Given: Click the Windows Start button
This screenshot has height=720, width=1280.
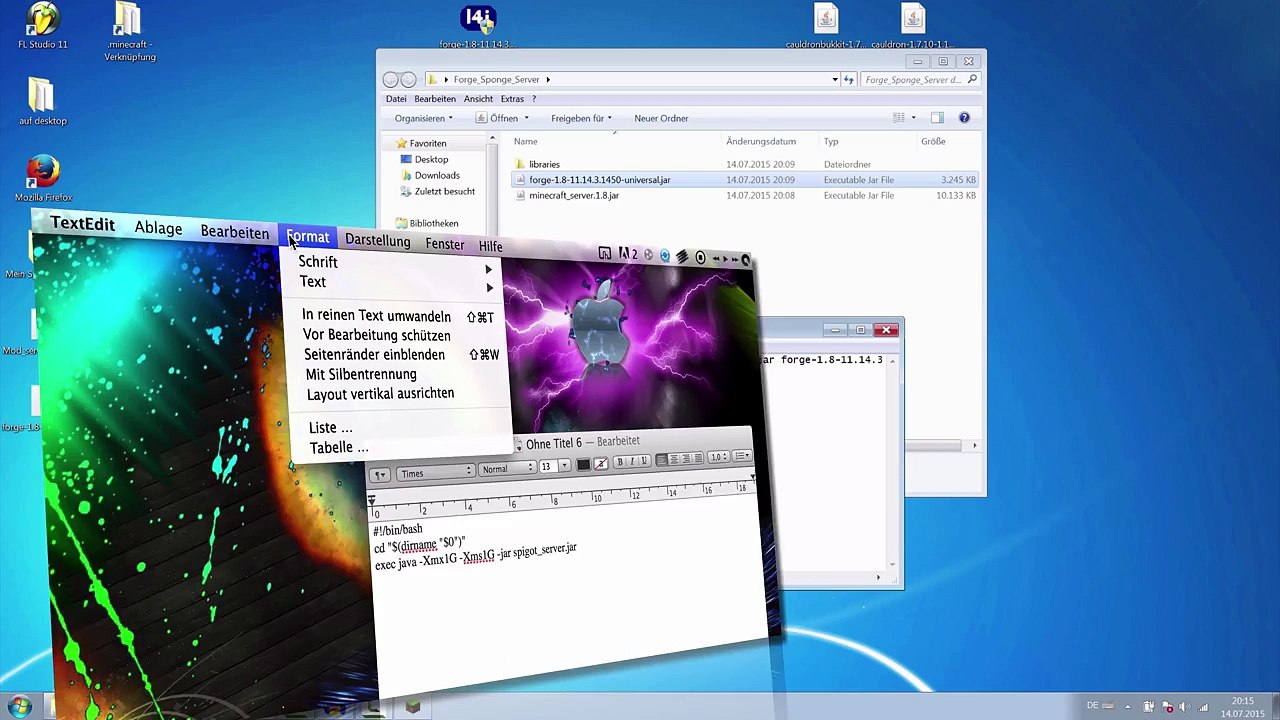Looking at the screenshot, I should 20,707.
